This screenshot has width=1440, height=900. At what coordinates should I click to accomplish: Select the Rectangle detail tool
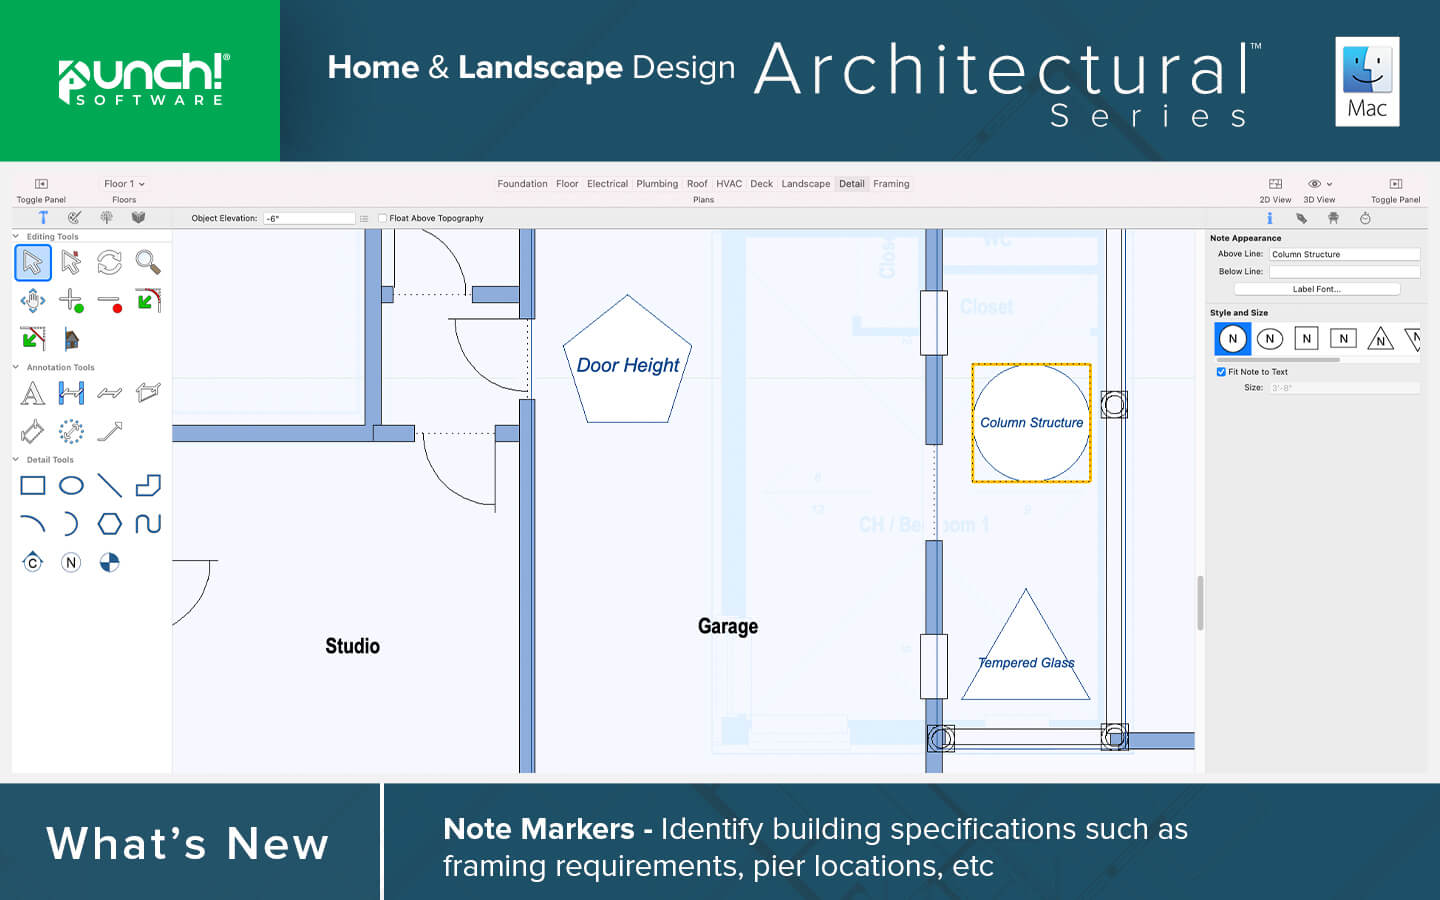tap(33, 486)
